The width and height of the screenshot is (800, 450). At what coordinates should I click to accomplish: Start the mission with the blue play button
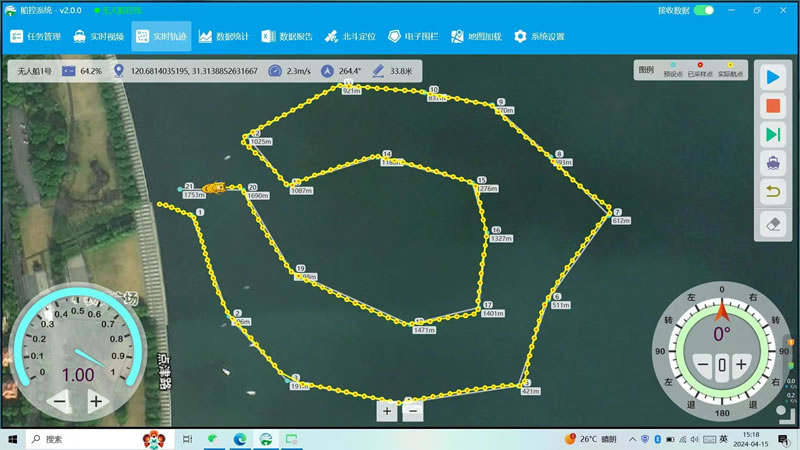(773, 77)
